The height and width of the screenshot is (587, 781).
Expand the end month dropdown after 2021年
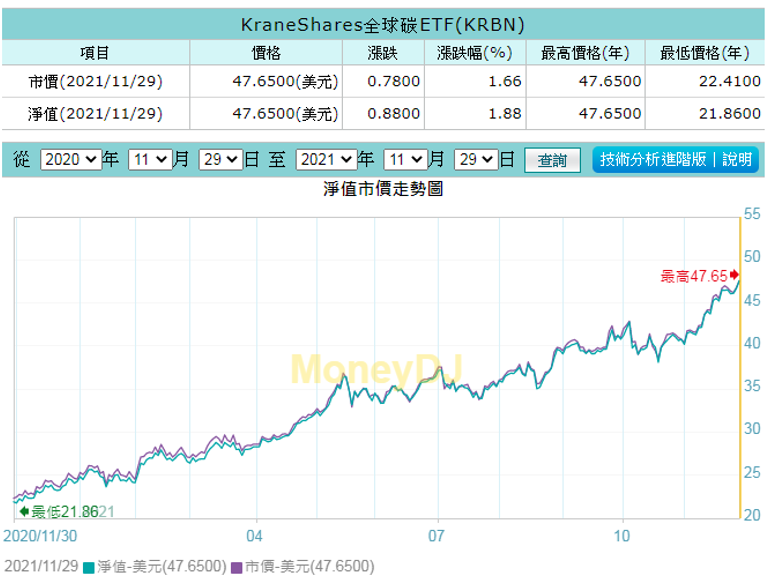pyautogui.click(x=405, y=159)
